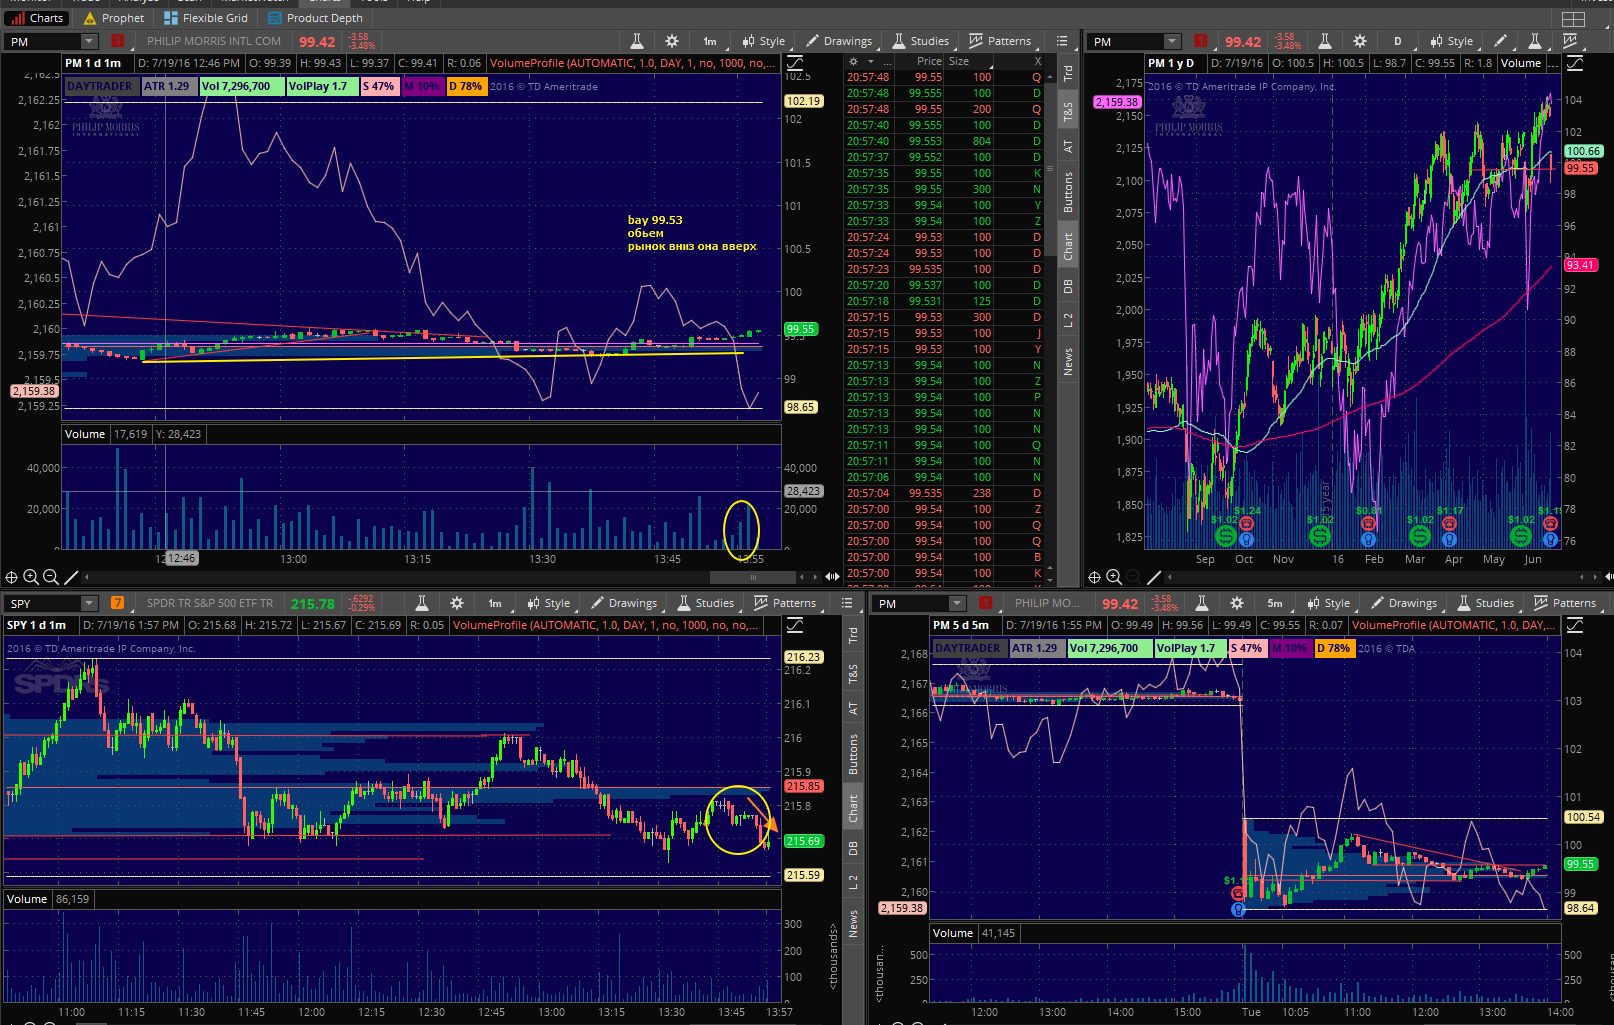
Task: Grab time axis scrollbar under PM 1m chart
Action: point(753,577)
